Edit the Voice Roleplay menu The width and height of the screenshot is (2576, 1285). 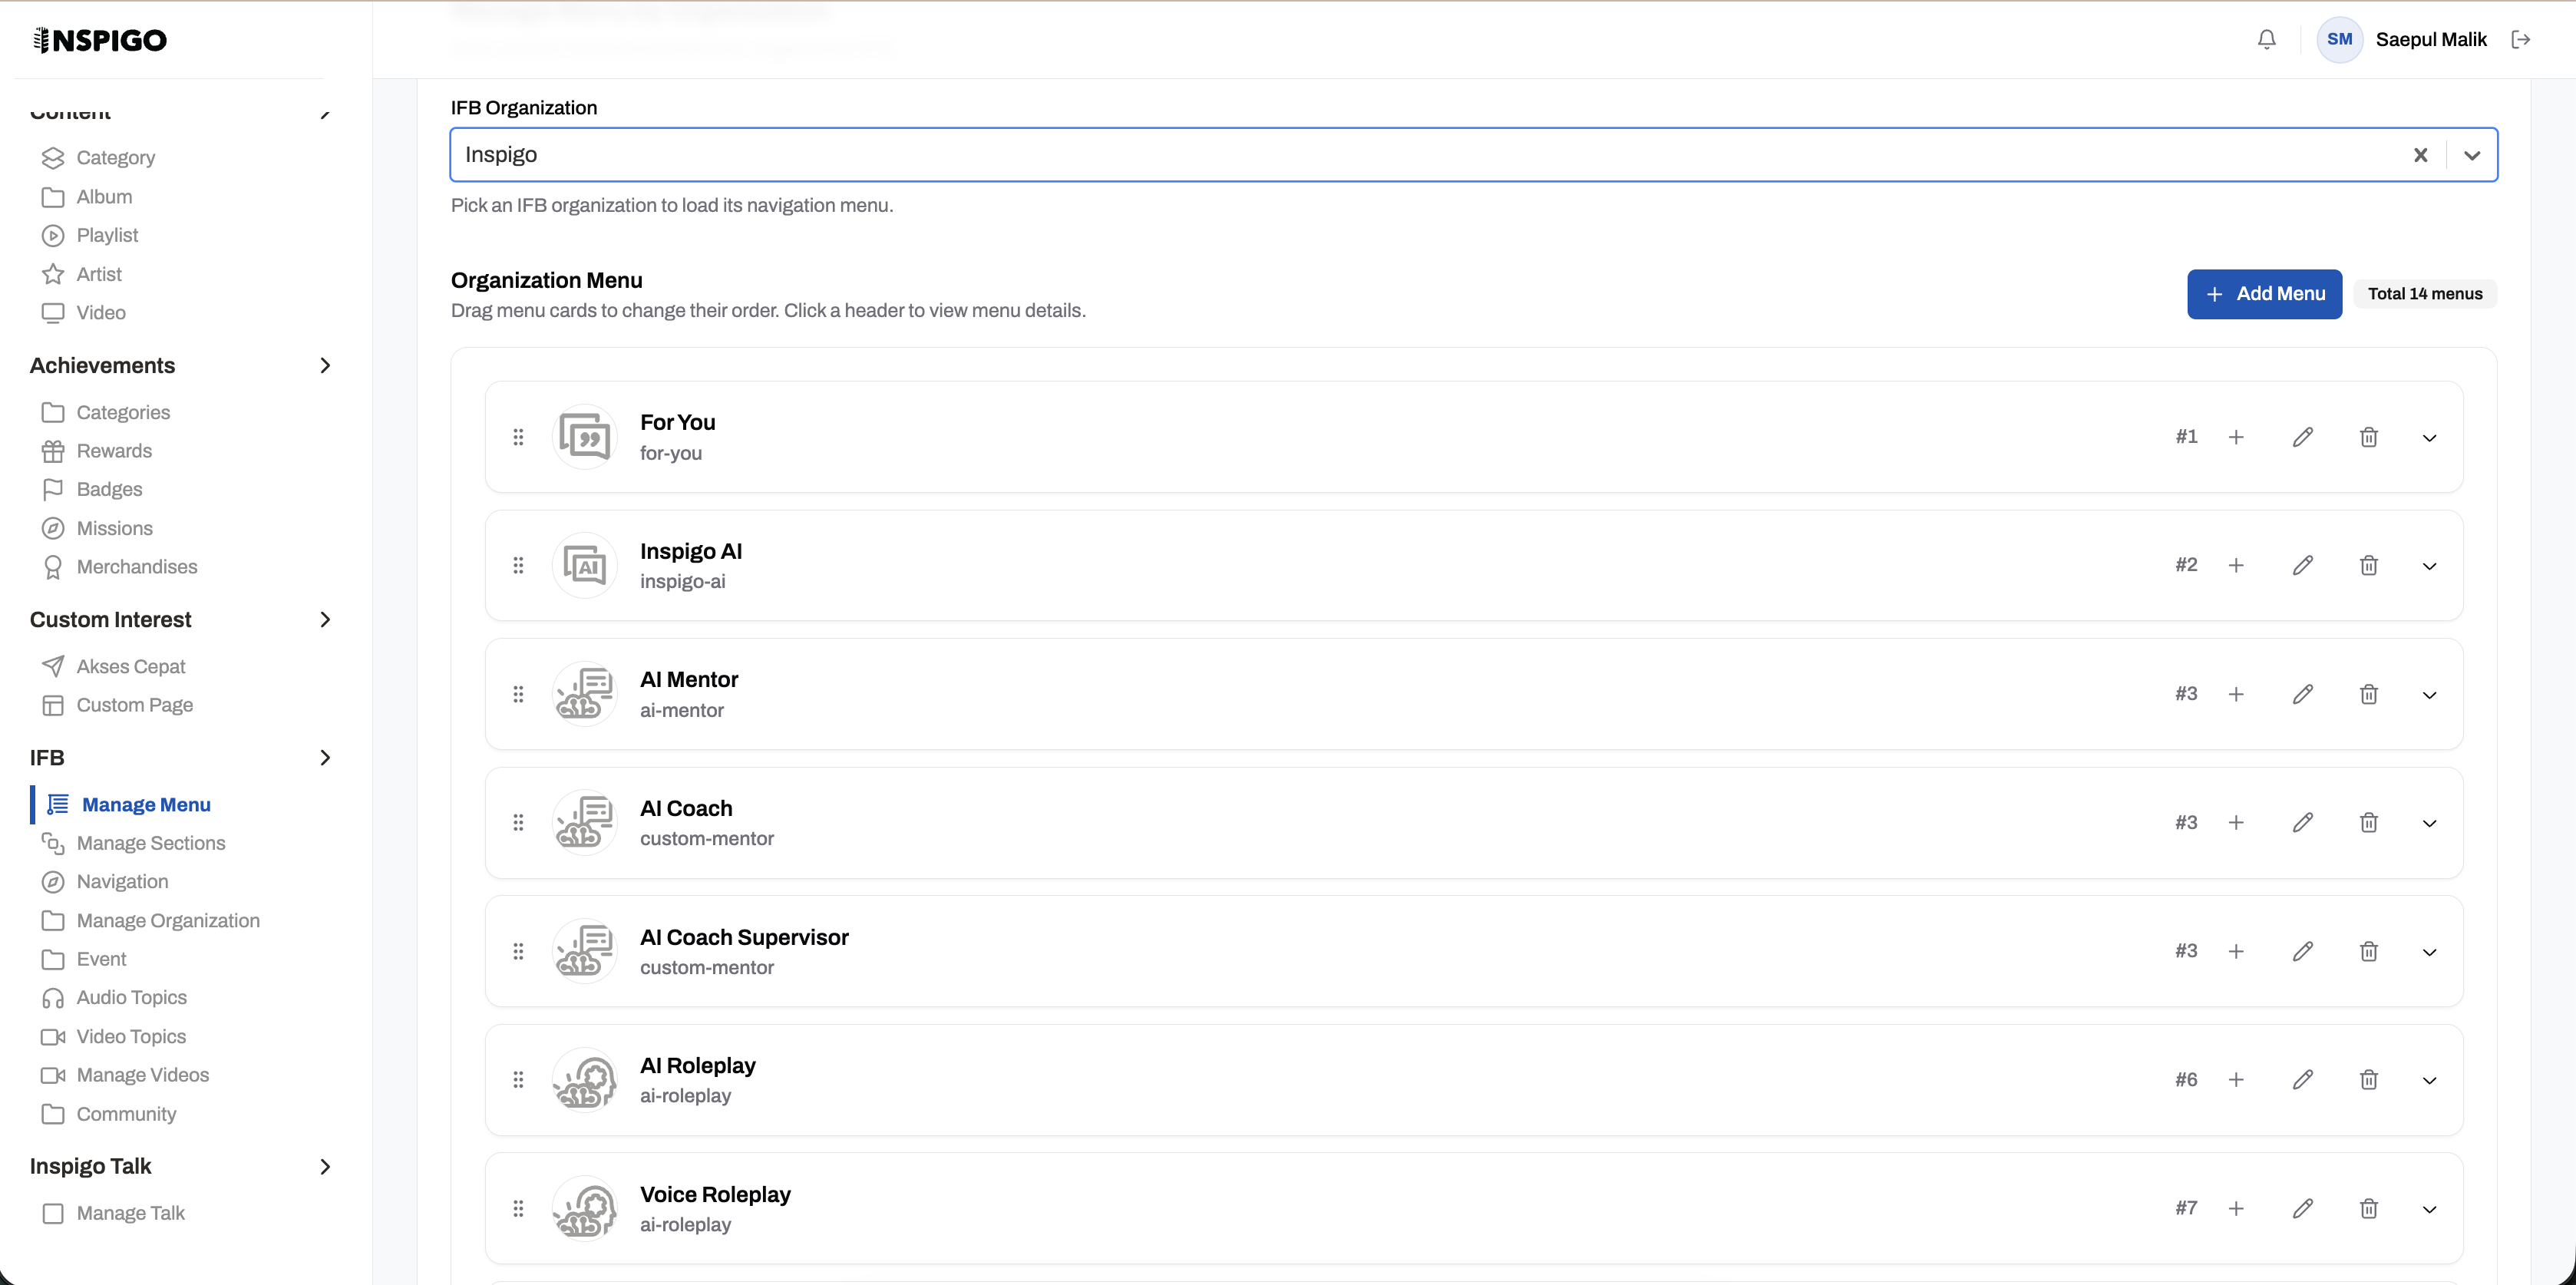pyautogui.click(x=2302, y=1209)
